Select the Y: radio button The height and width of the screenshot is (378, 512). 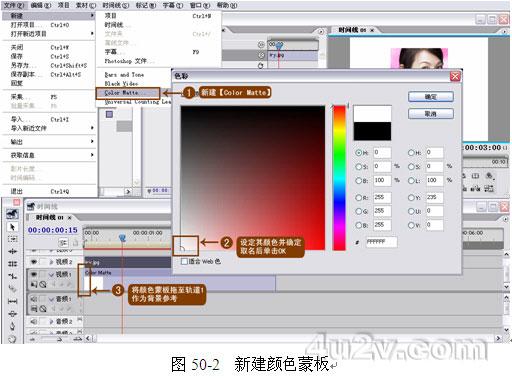411,198
